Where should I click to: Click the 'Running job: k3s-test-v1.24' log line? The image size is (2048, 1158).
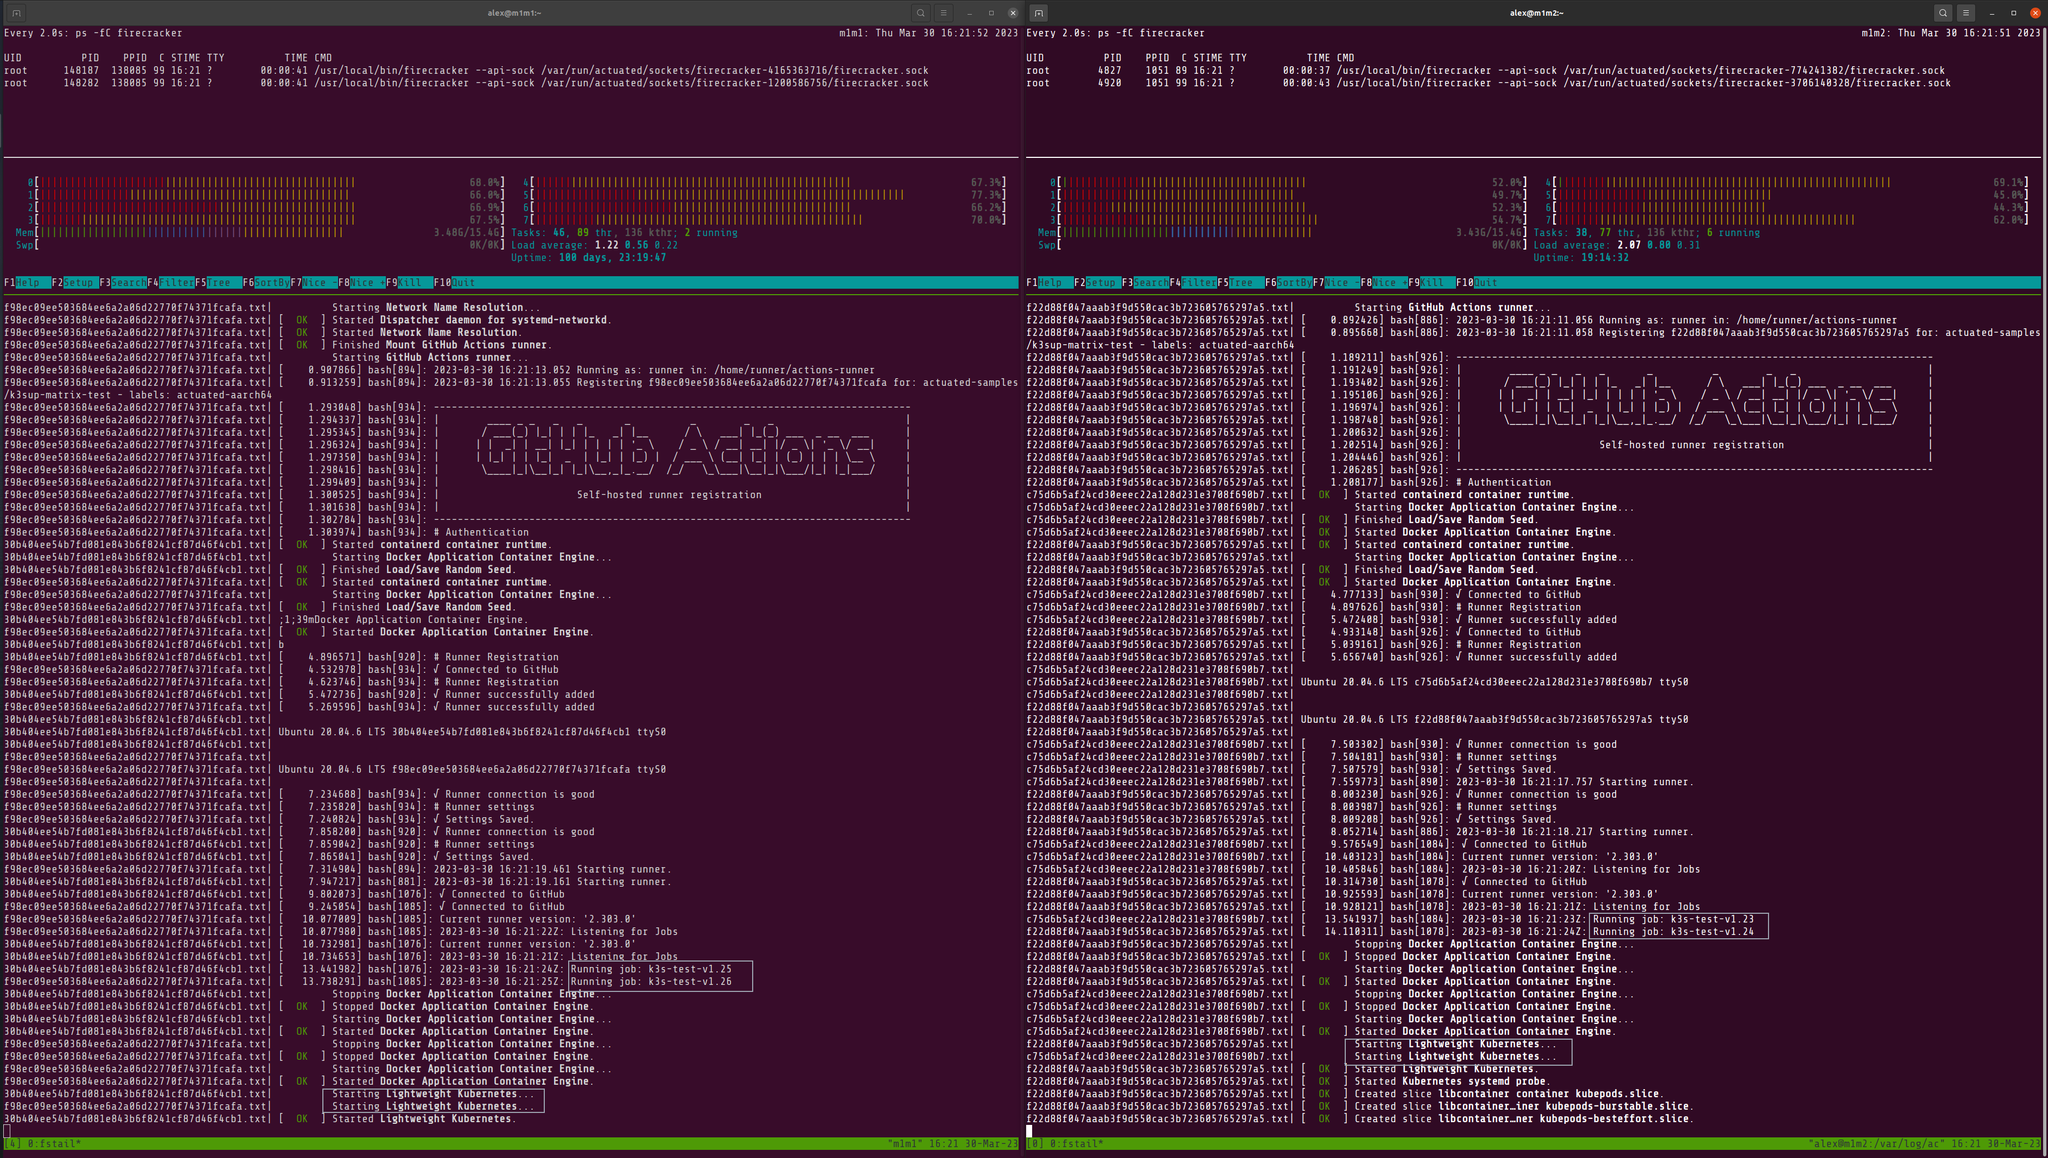tap(1673, 932)
